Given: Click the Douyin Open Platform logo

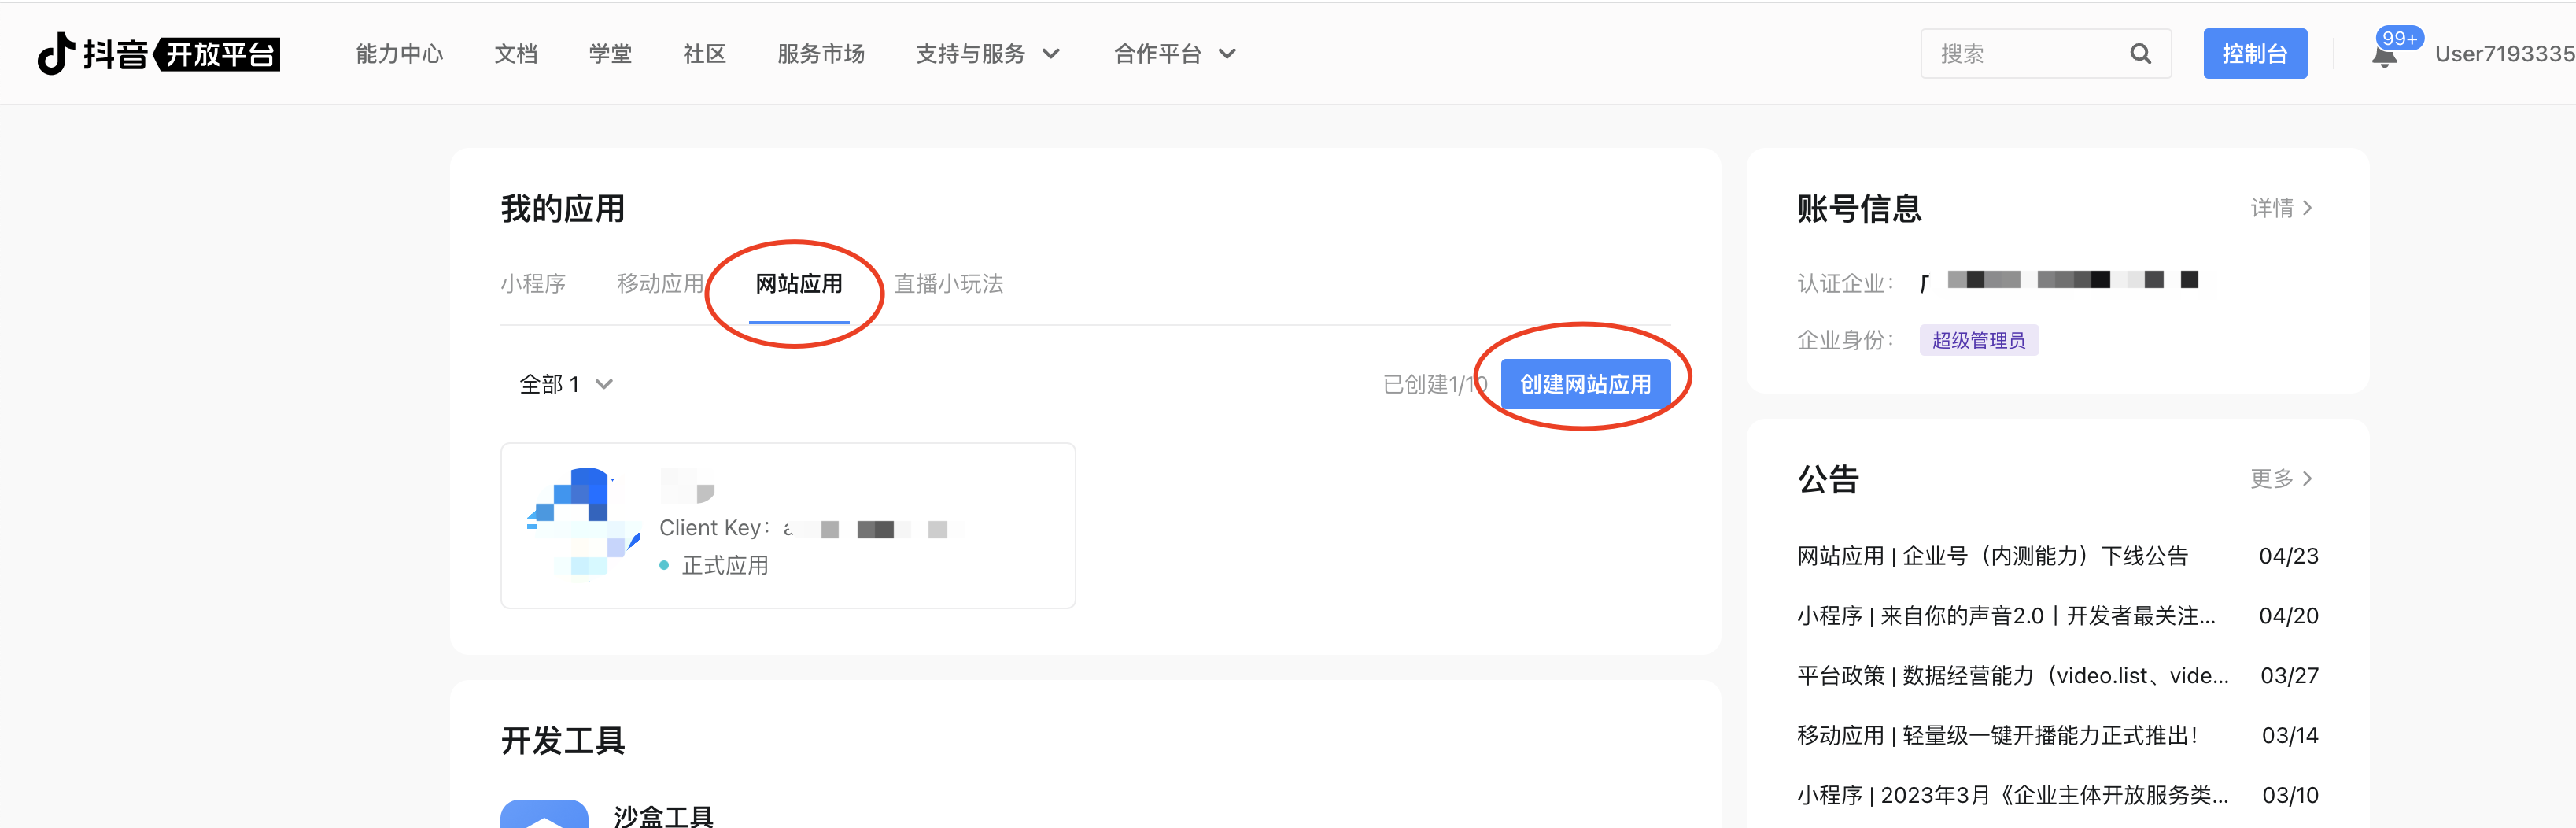Looking at the screenshot, I should [158, 54].
